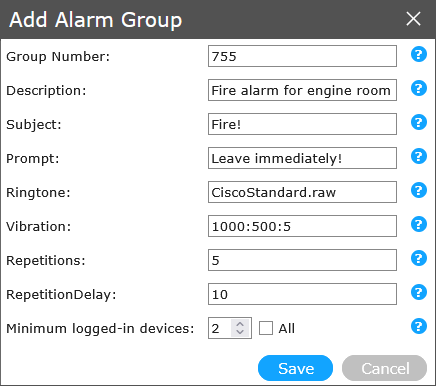Show help icon next to Subject
This screenshot has height=386, width=436.
(419, 122)
